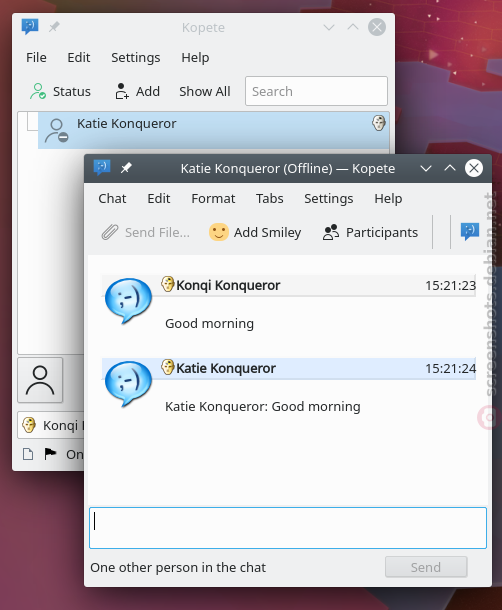502x610 pixels.
Task: Open the Help menu in chat window
Action: [x=388, y=199]
